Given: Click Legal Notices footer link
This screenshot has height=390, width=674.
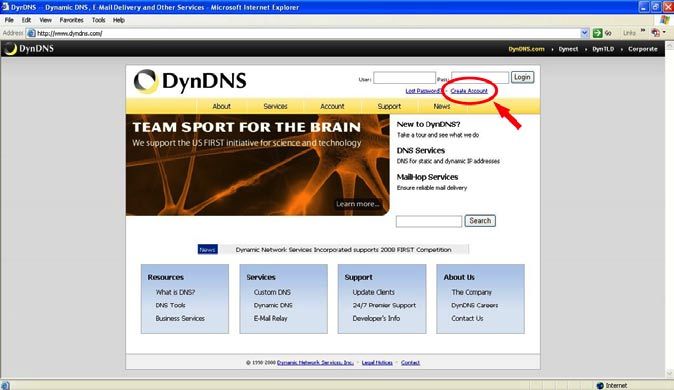Looking at the screenshot, I should pyautogui.click(x=377, y=363).
